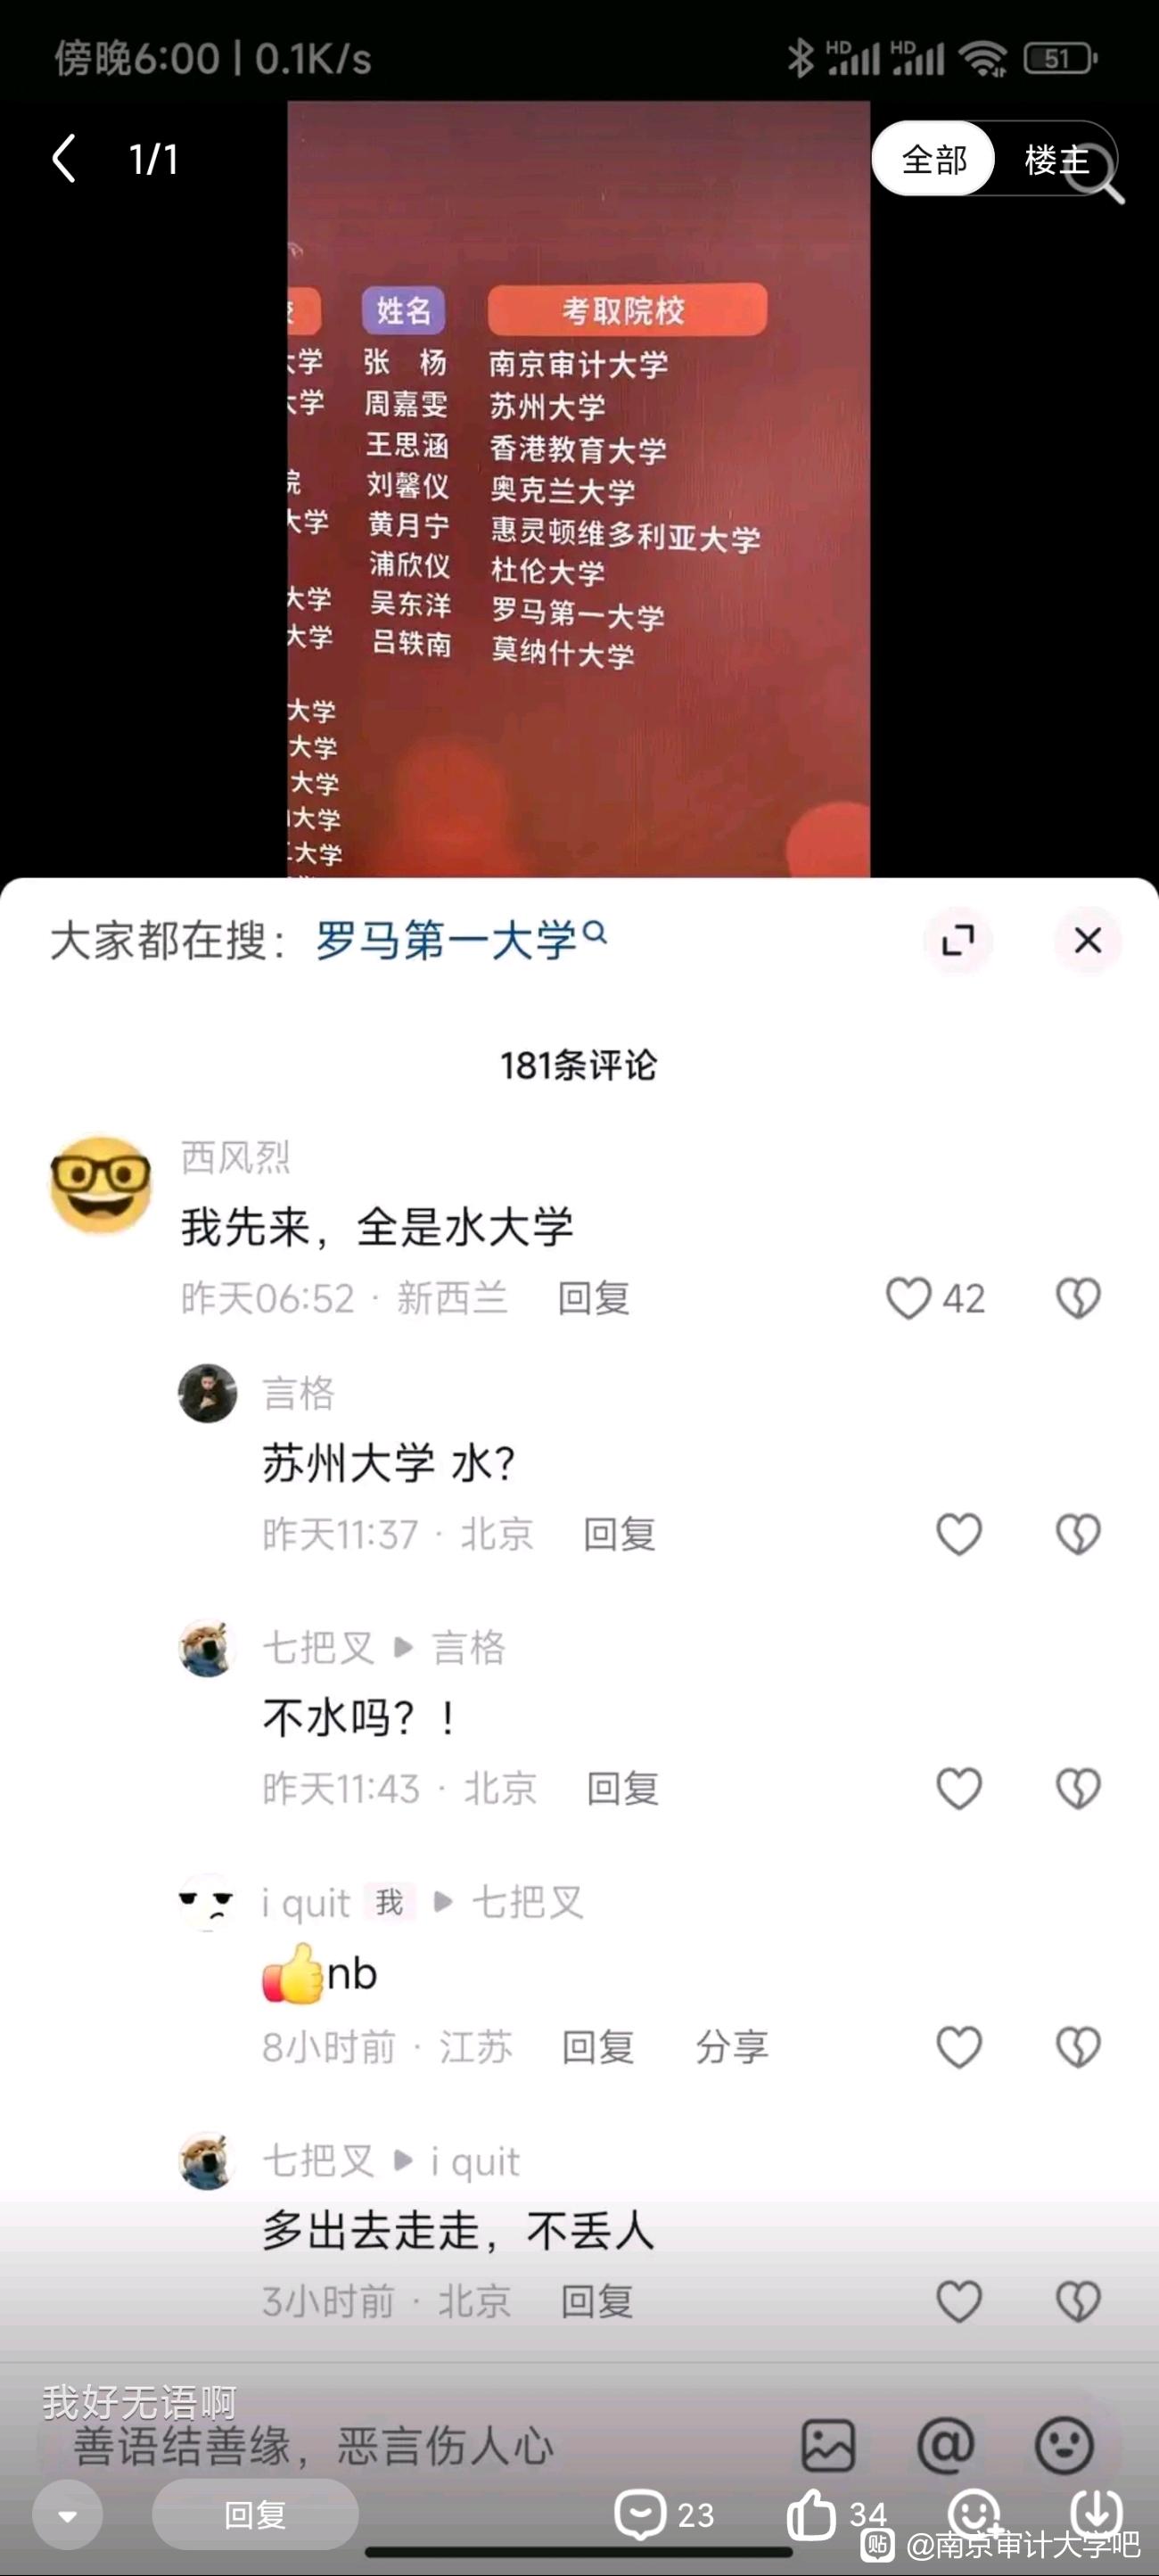The image size is (1159, 2576).
Task: Tap the back arrow icon
Action: (x=64, y=159)
